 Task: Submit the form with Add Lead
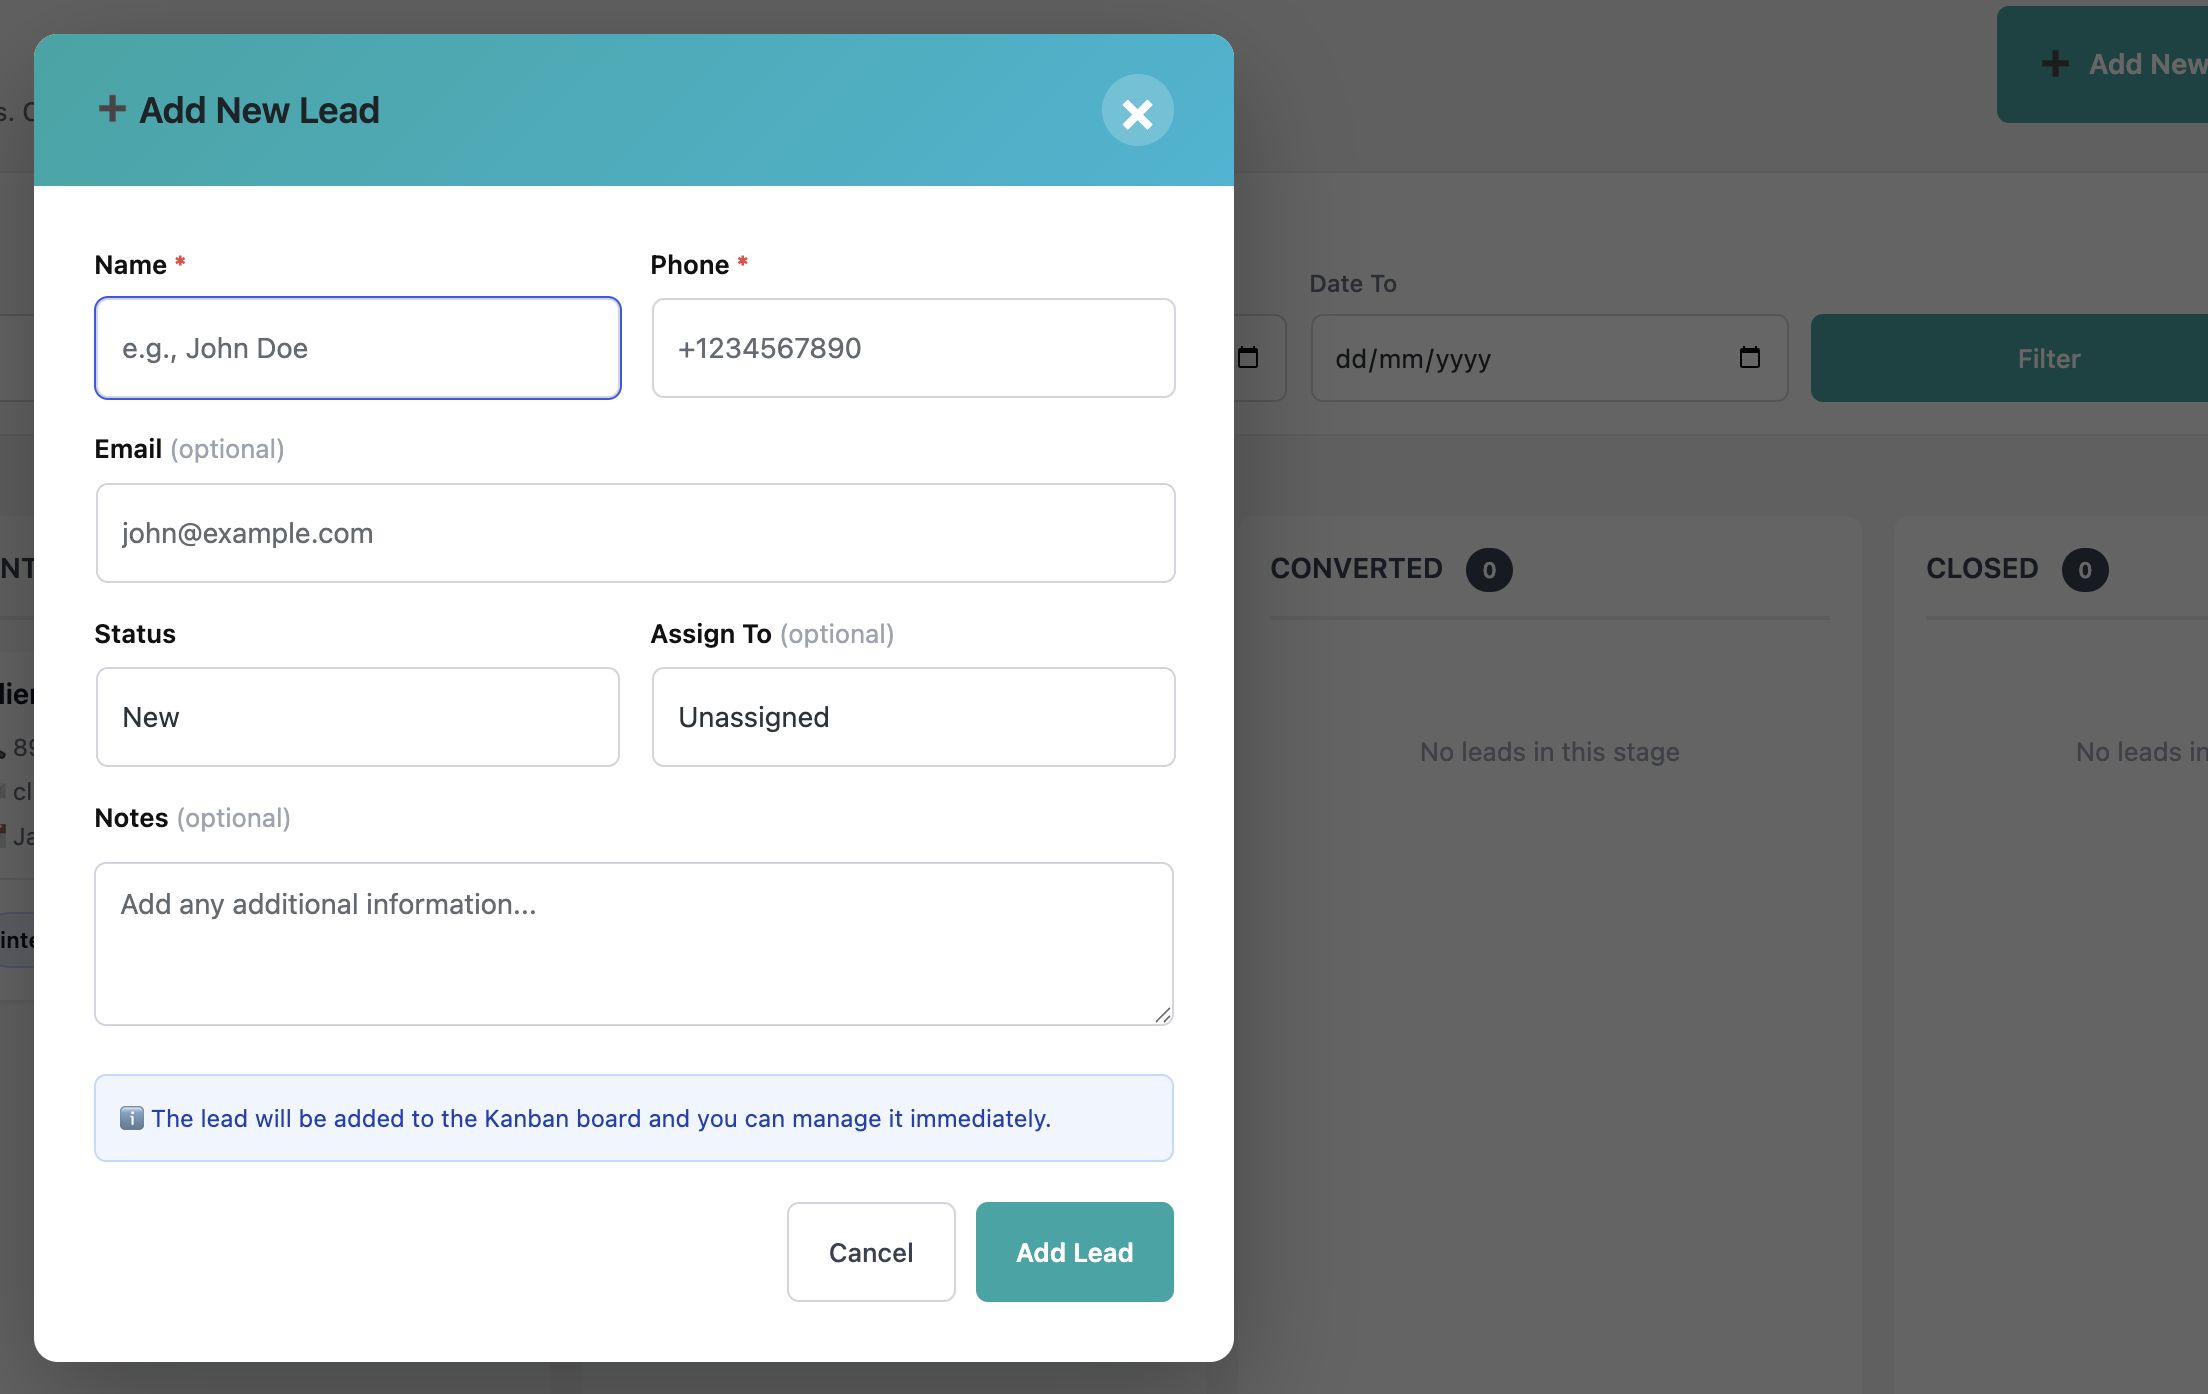(1074, 1252)
